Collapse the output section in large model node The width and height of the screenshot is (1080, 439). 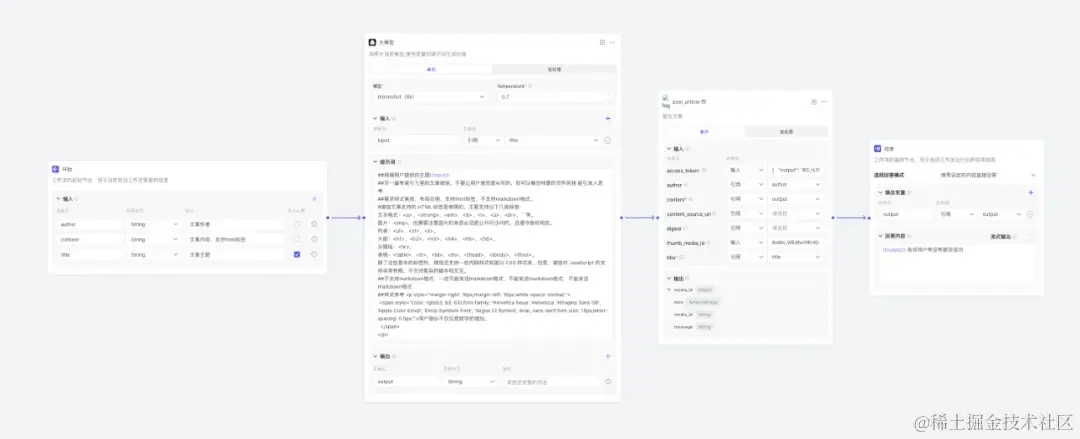(375, 356)
